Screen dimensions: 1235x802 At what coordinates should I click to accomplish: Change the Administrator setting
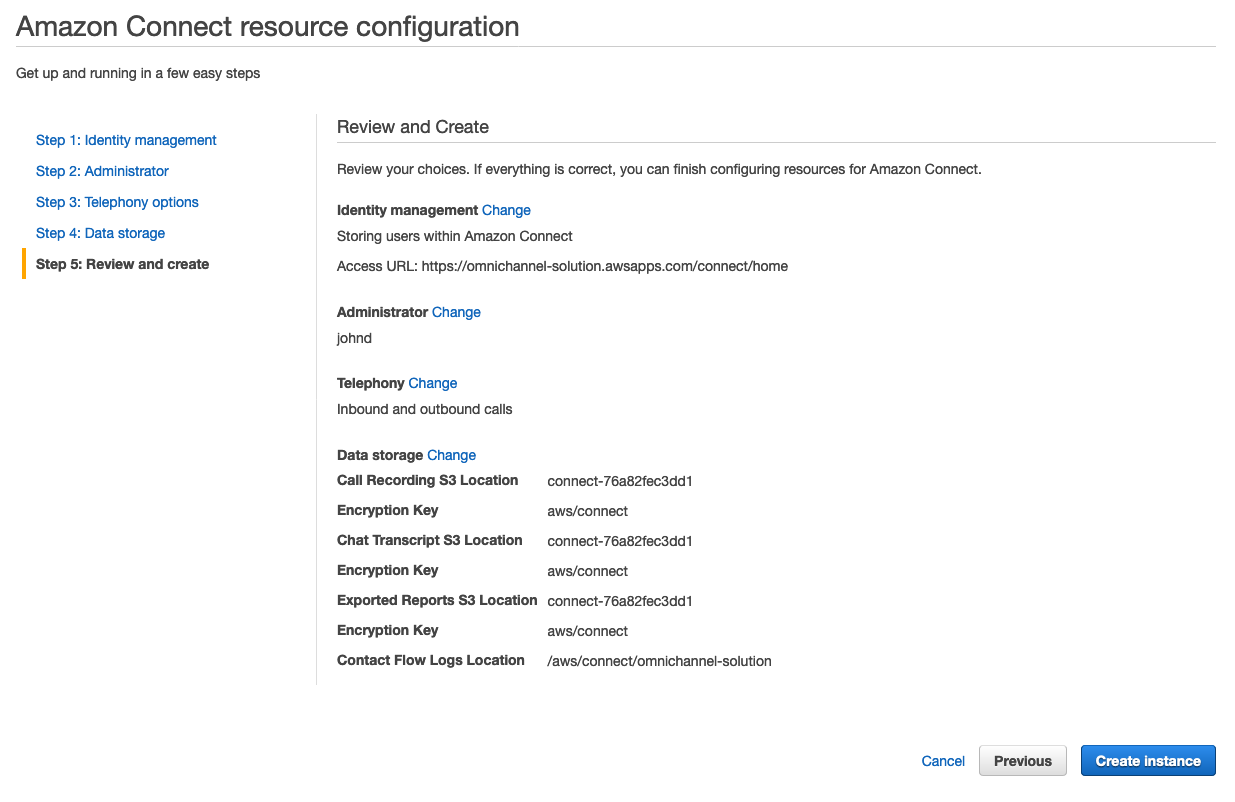pos(456,312)
